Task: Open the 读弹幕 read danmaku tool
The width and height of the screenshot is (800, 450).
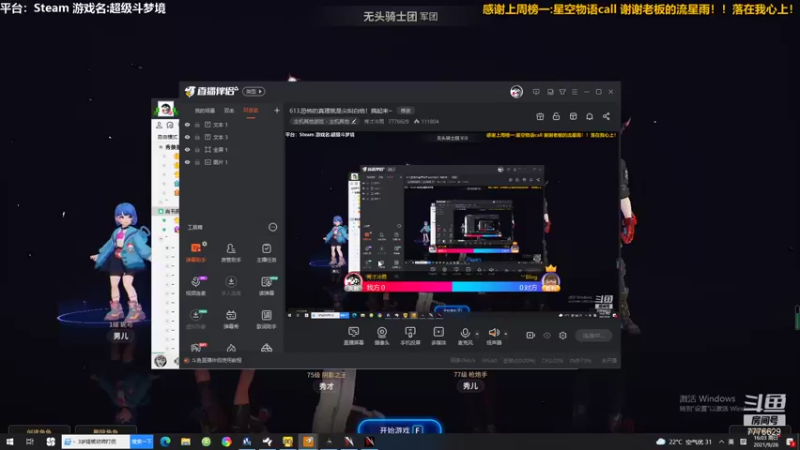Action: point(266,286)
